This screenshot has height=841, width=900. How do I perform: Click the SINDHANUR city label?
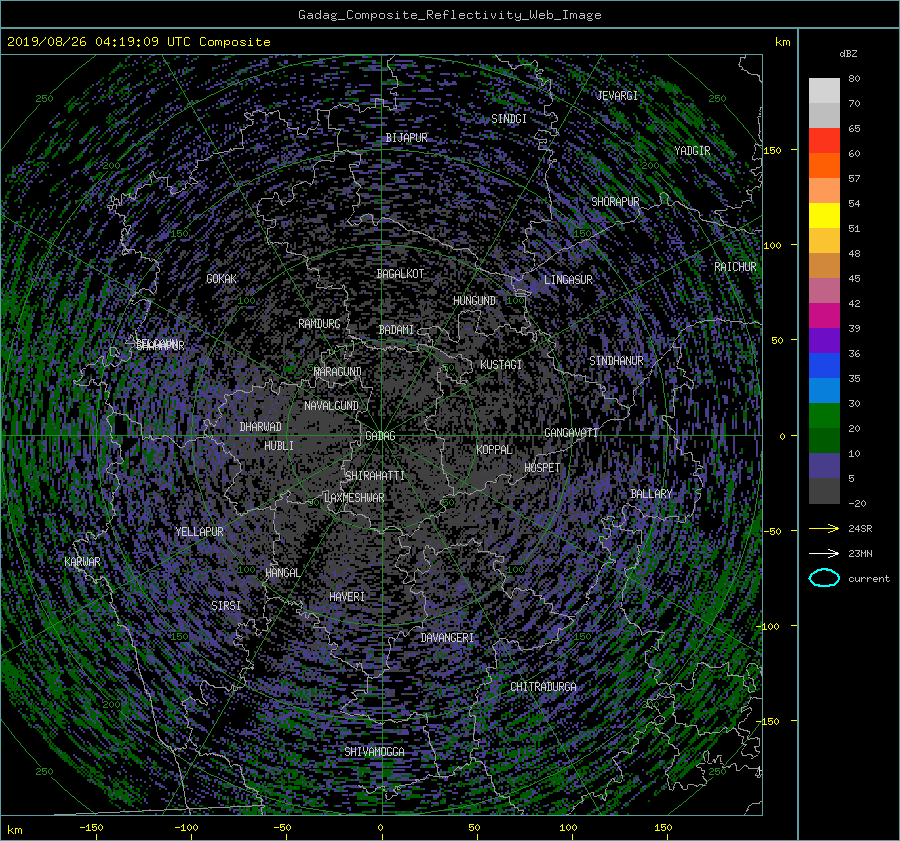pyautogui.click(x=616, y=361)
